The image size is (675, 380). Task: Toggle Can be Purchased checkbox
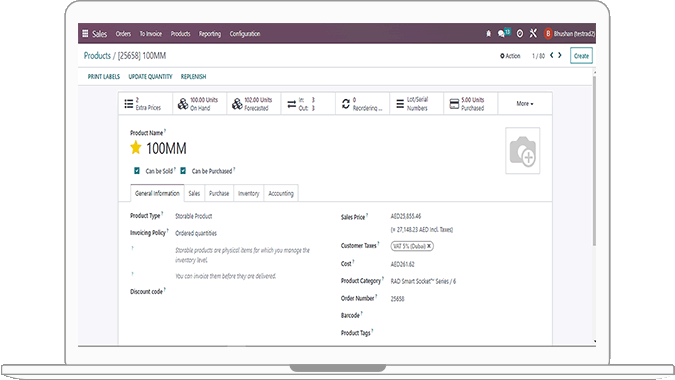183,171
